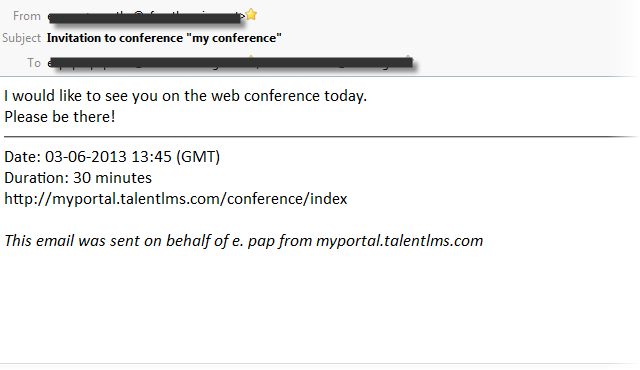This screenshot has height=370, width=640.
Task: Click the name 'e. pap' in footer
Action: tap(253, 241)
